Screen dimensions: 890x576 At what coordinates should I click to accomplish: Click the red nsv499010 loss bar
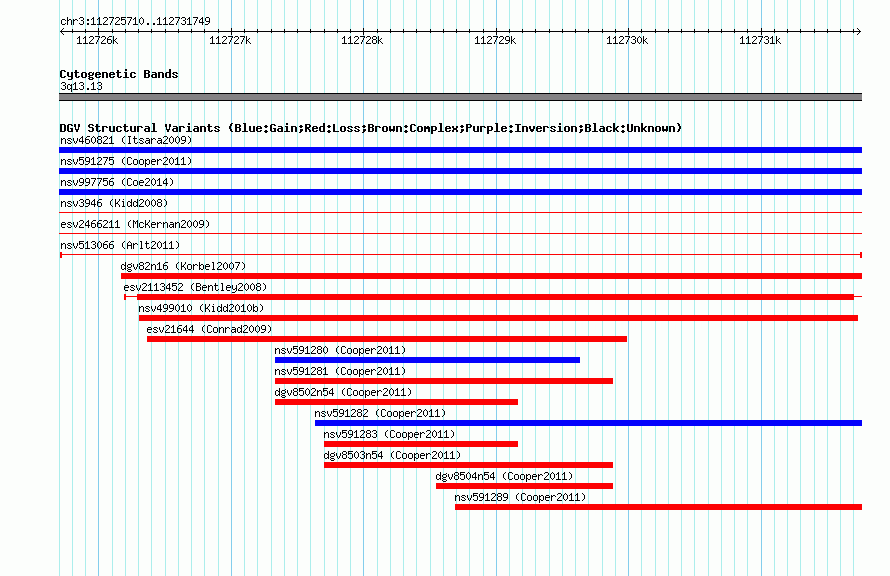coord(498,318)
